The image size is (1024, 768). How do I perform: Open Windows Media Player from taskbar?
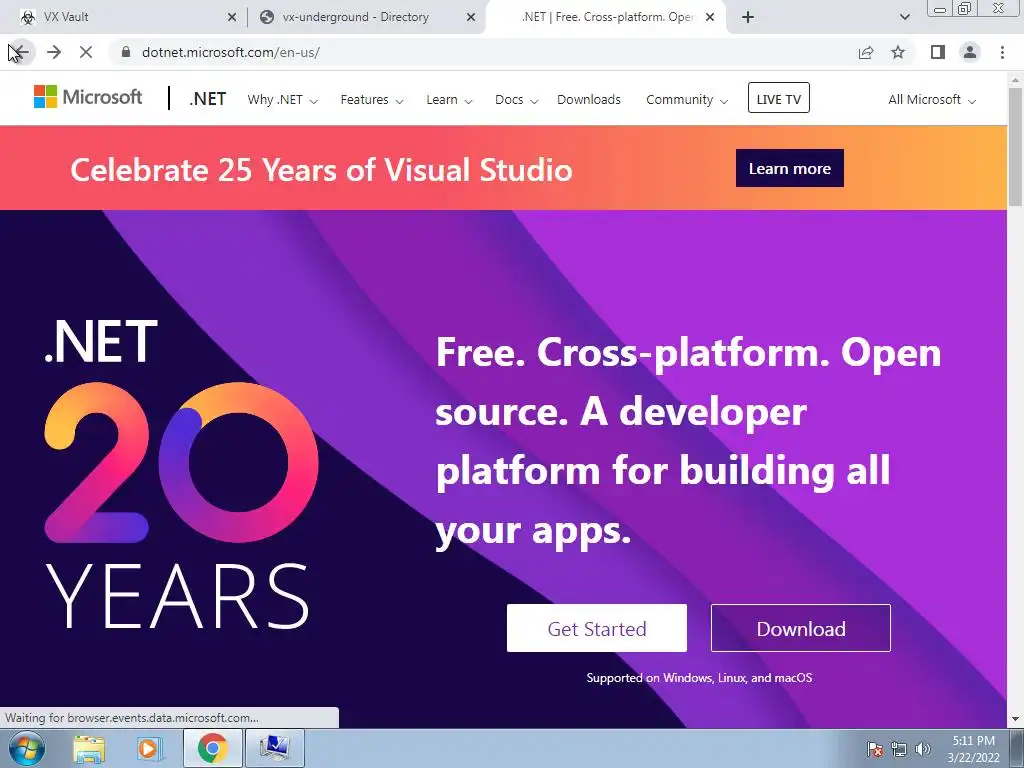149,748
